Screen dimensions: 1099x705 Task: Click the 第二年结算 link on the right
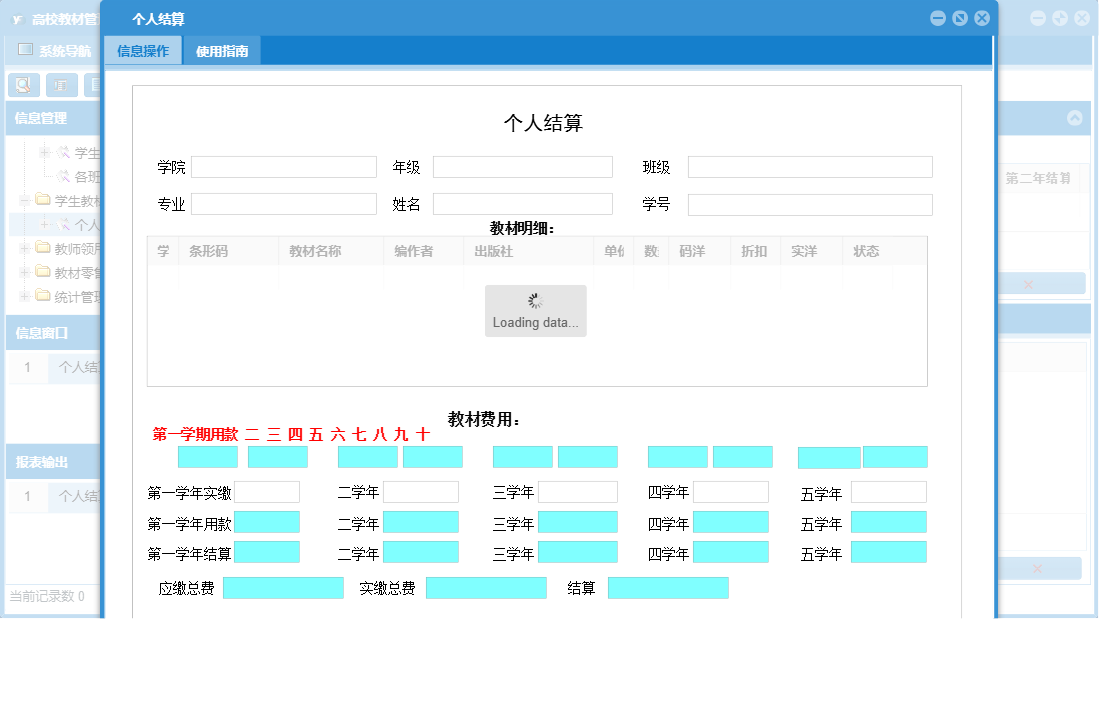[1040, 179]
